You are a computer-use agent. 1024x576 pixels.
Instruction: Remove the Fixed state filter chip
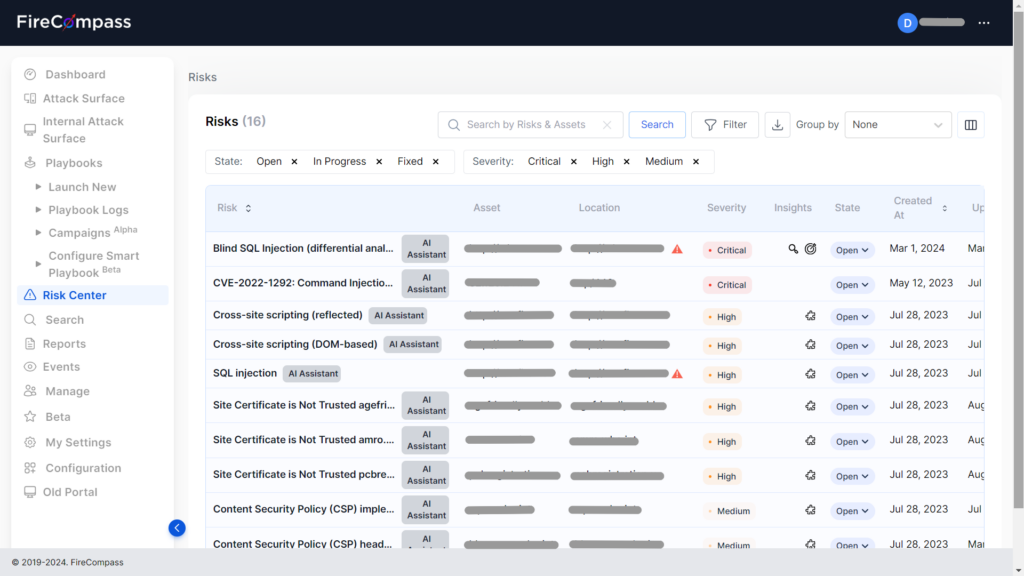[434, 160]
